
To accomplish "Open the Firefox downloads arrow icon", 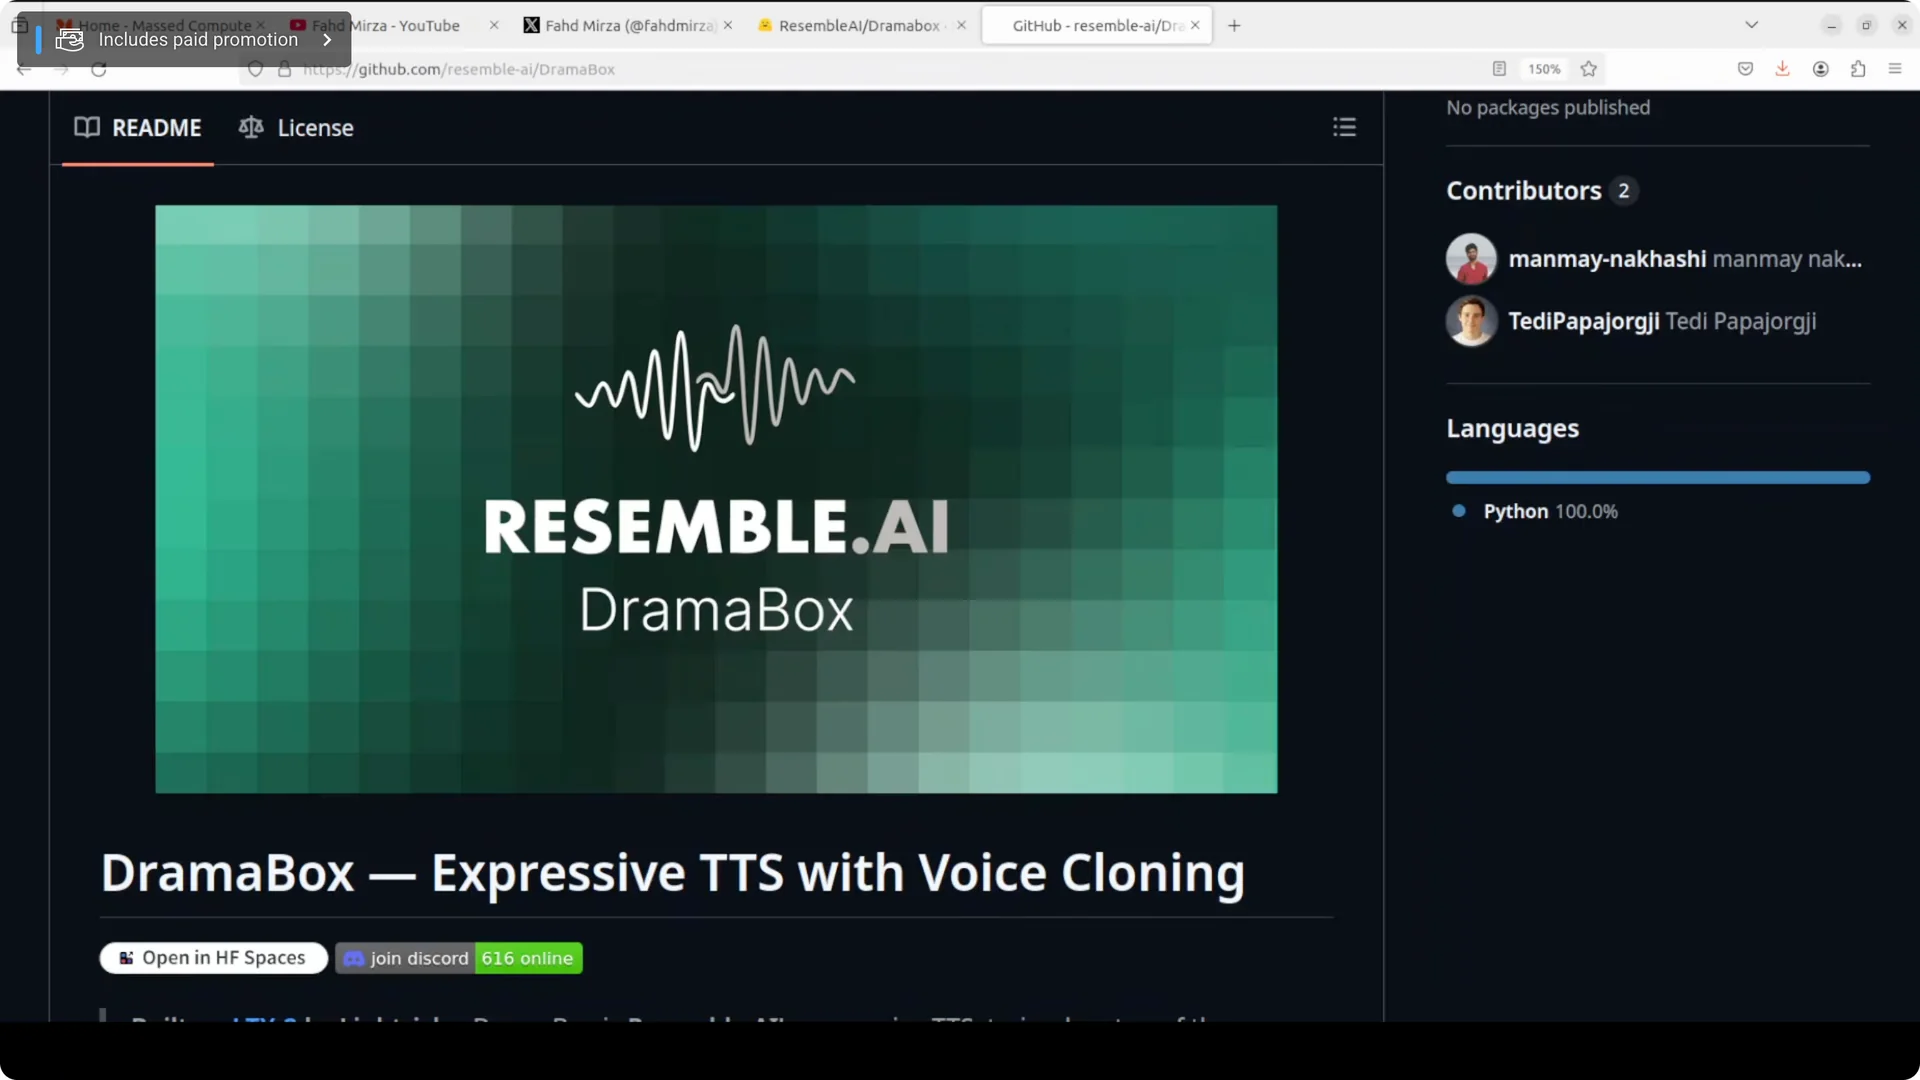I will point(1782,69).
